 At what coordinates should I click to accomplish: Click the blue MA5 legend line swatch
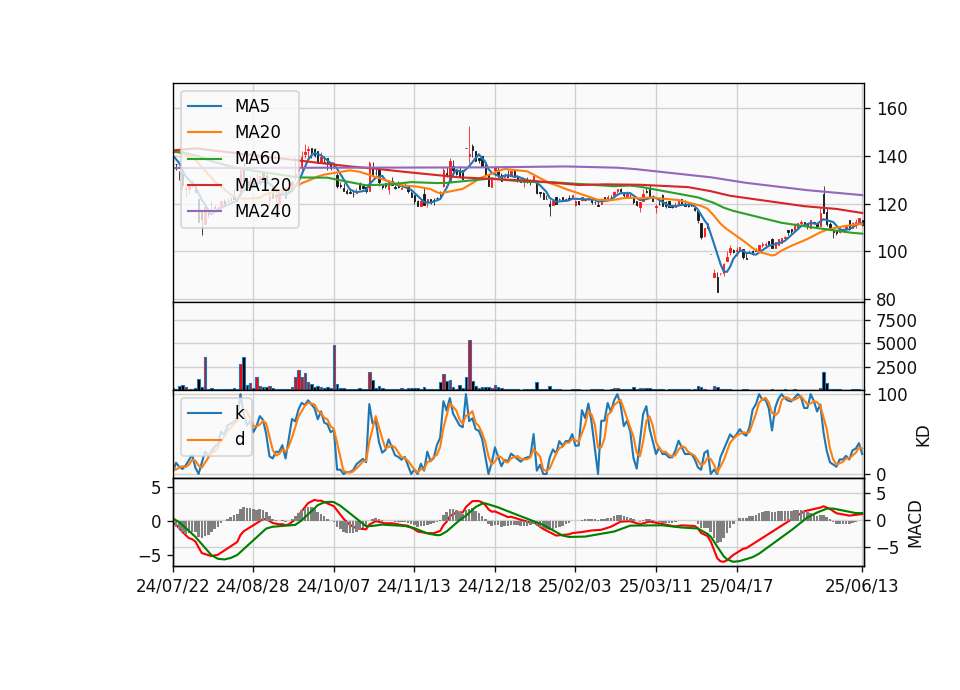coord(204,107)
